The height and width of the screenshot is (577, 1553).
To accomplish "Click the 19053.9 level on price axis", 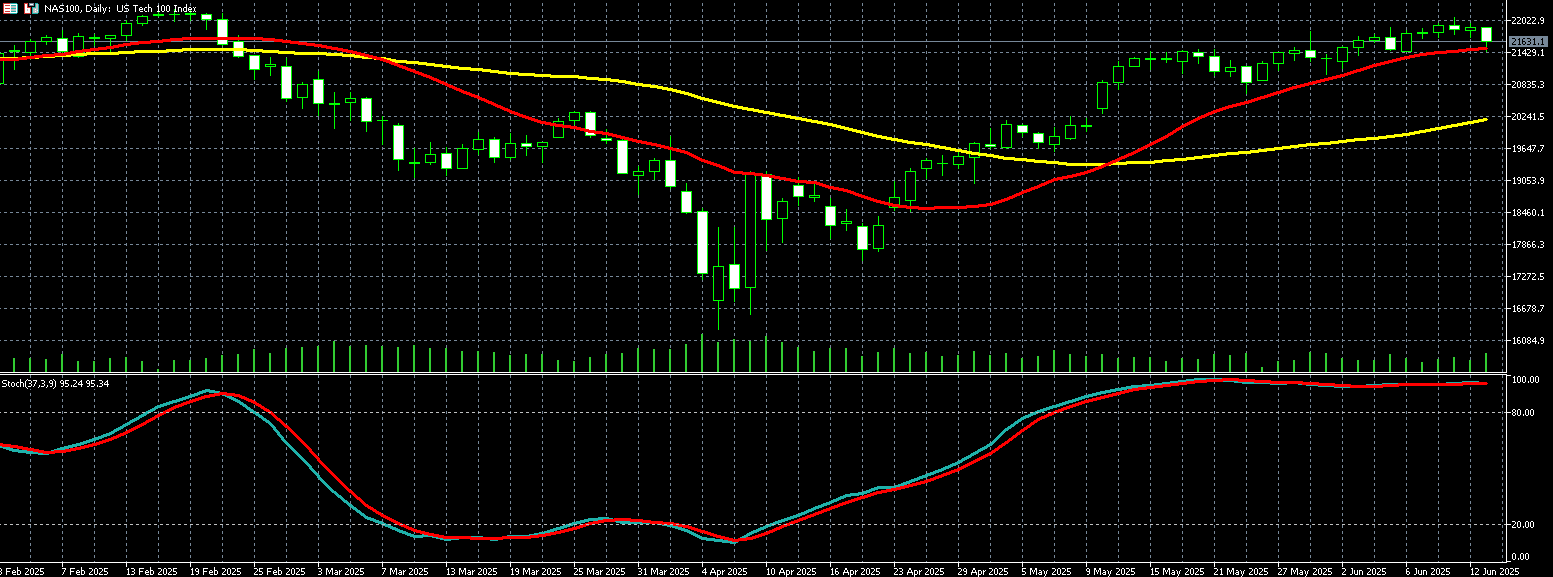I will pos(1529,181).
